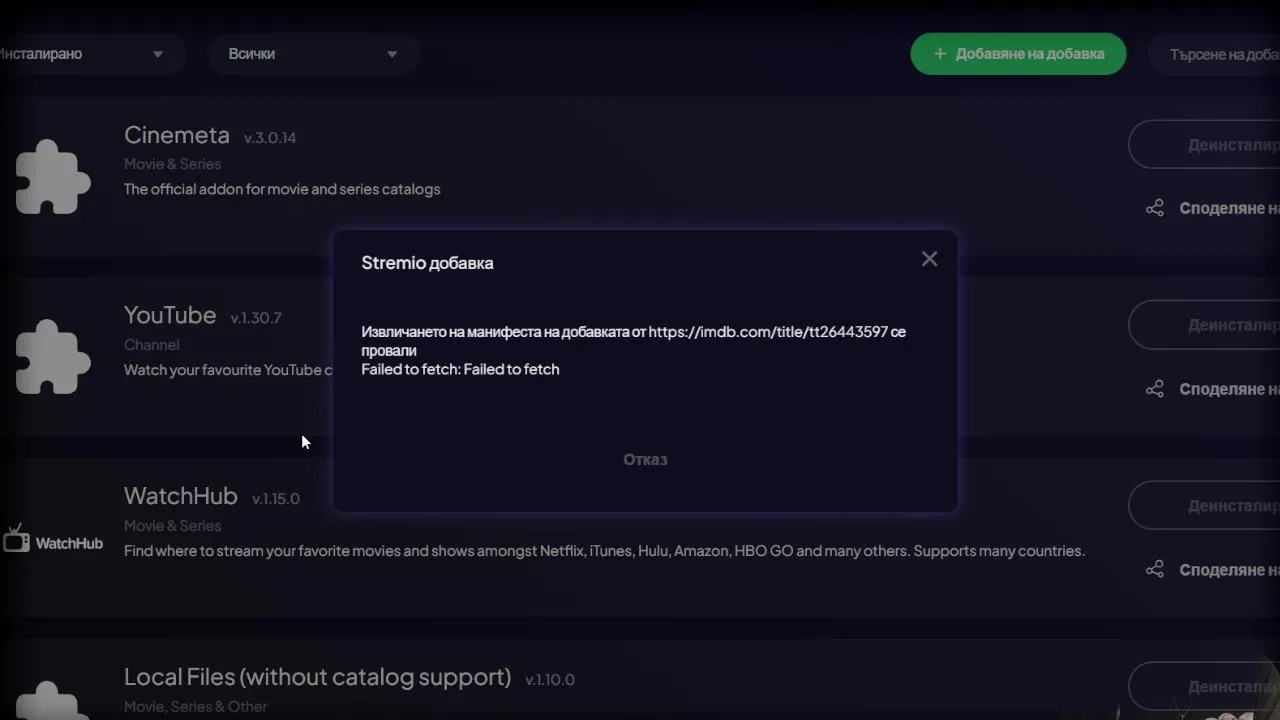
Task: Click share icon for WatchHub addon
Action: click(1155, 569)
